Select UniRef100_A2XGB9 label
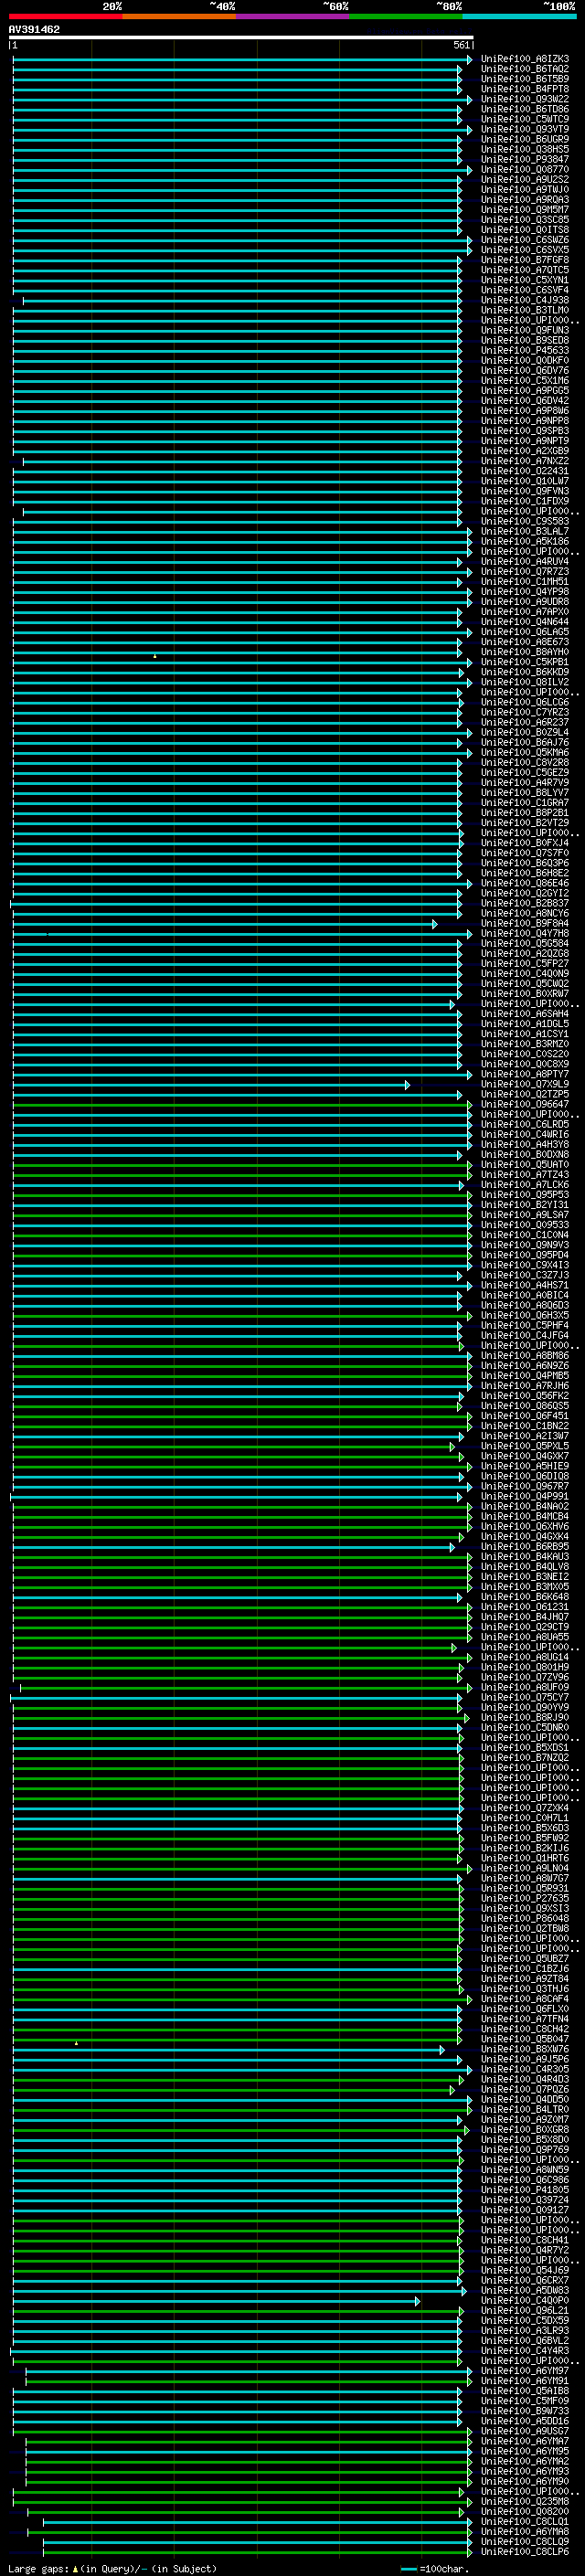The image size is (585, 2576). 525,451
